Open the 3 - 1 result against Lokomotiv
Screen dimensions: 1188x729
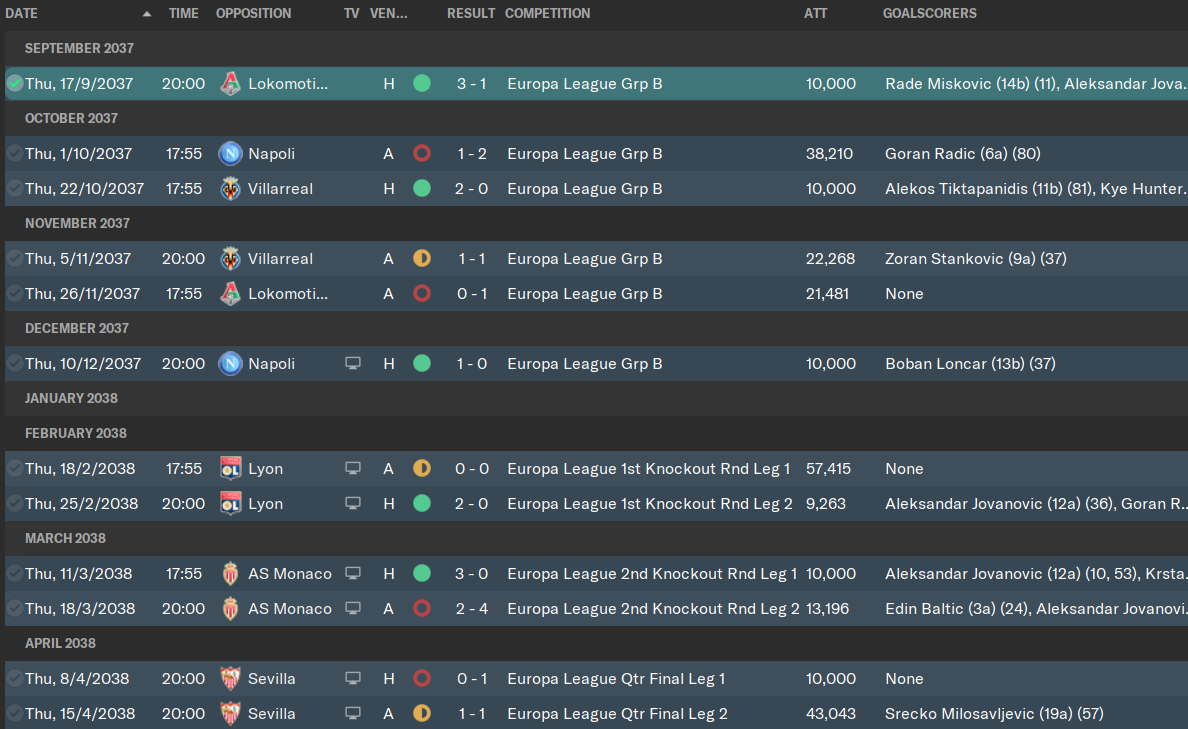click(x=471, y=83)
